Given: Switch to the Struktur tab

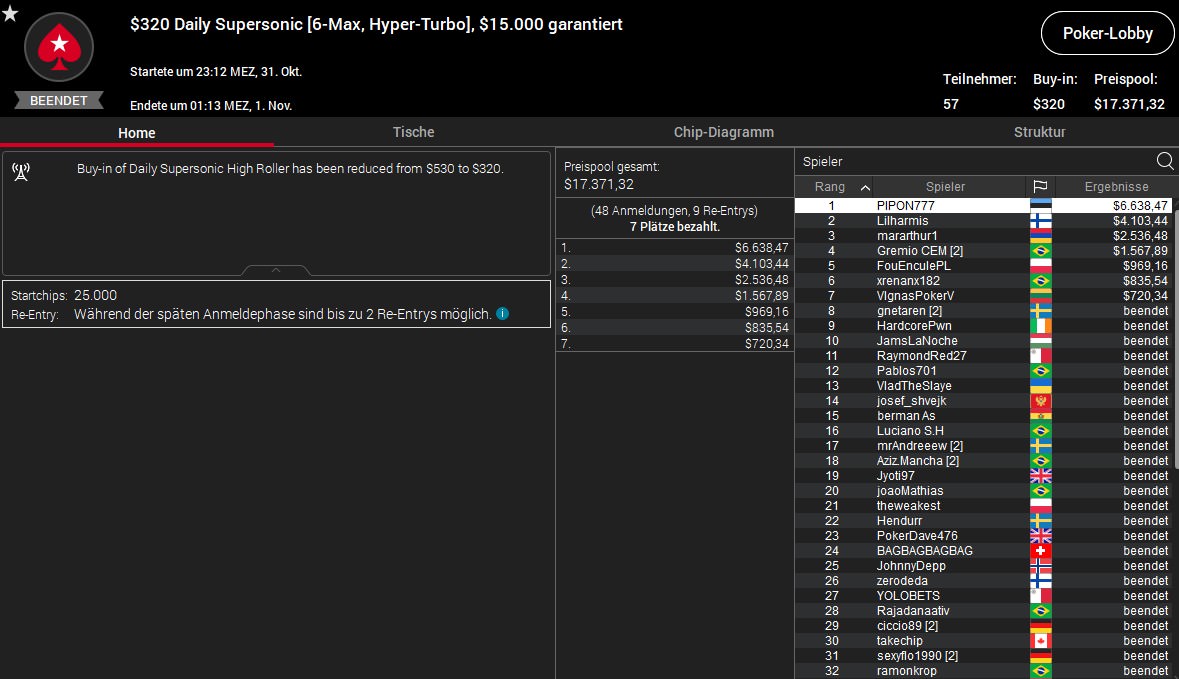Looking at the screenshot, I should (1039, 132).
